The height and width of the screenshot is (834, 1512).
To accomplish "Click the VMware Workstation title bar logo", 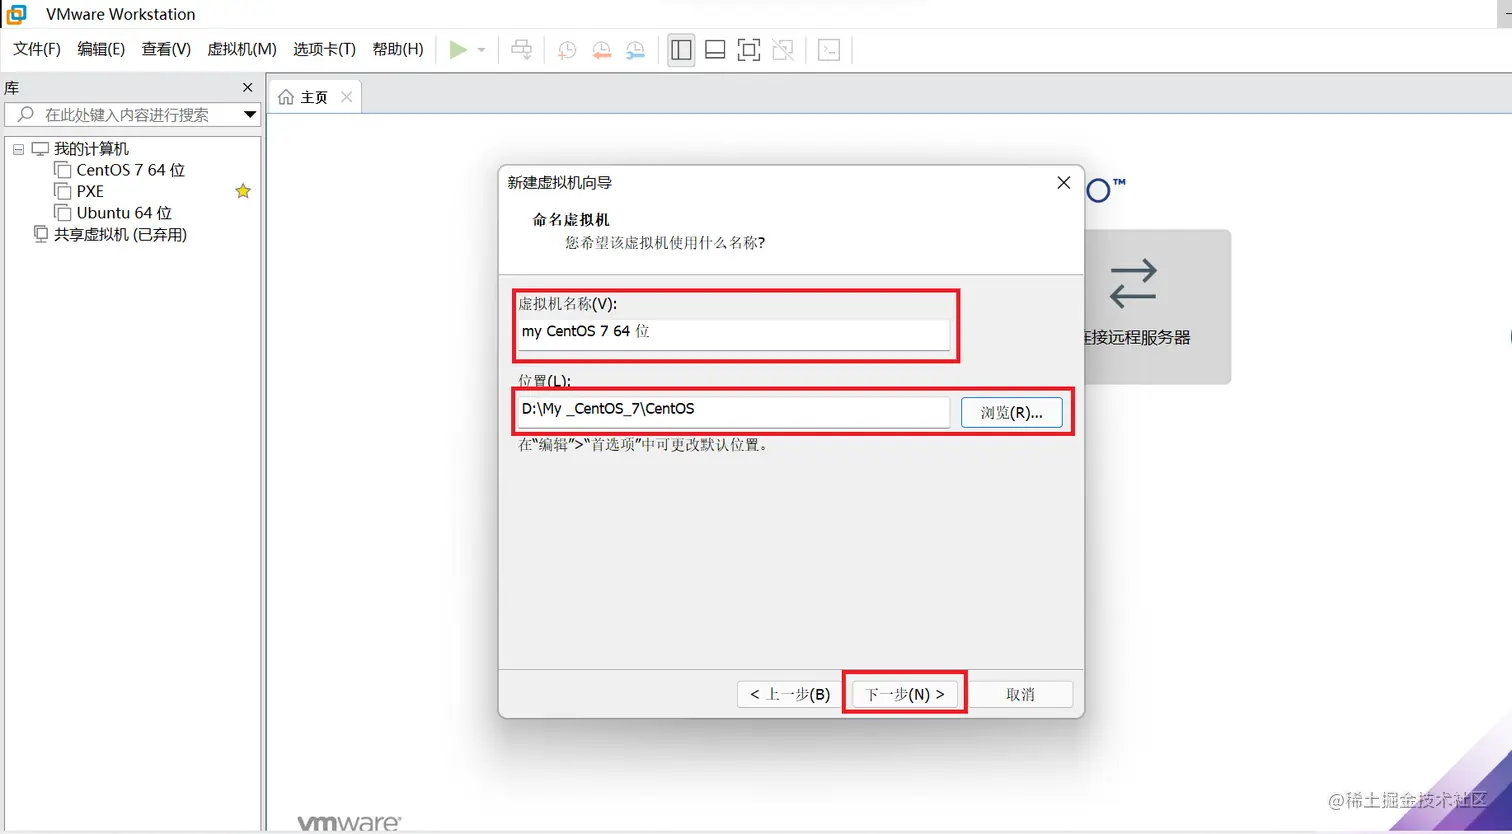I will pos(16,14).
